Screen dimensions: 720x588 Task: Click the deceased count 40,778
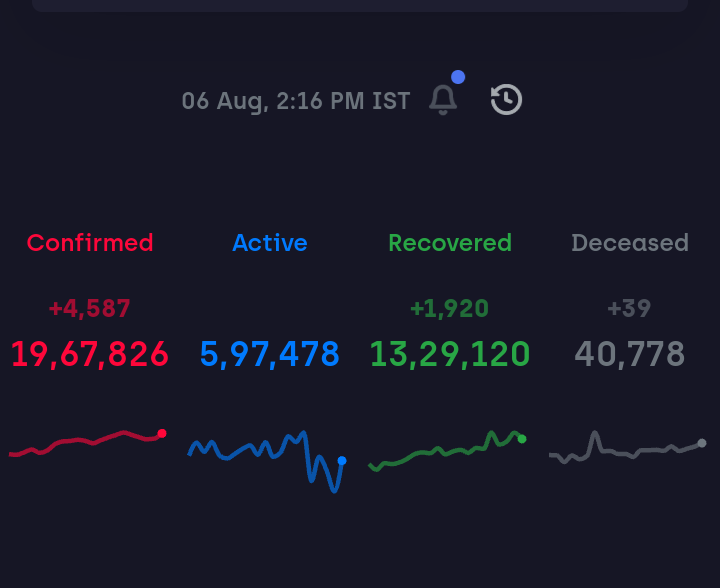(630, 354)
